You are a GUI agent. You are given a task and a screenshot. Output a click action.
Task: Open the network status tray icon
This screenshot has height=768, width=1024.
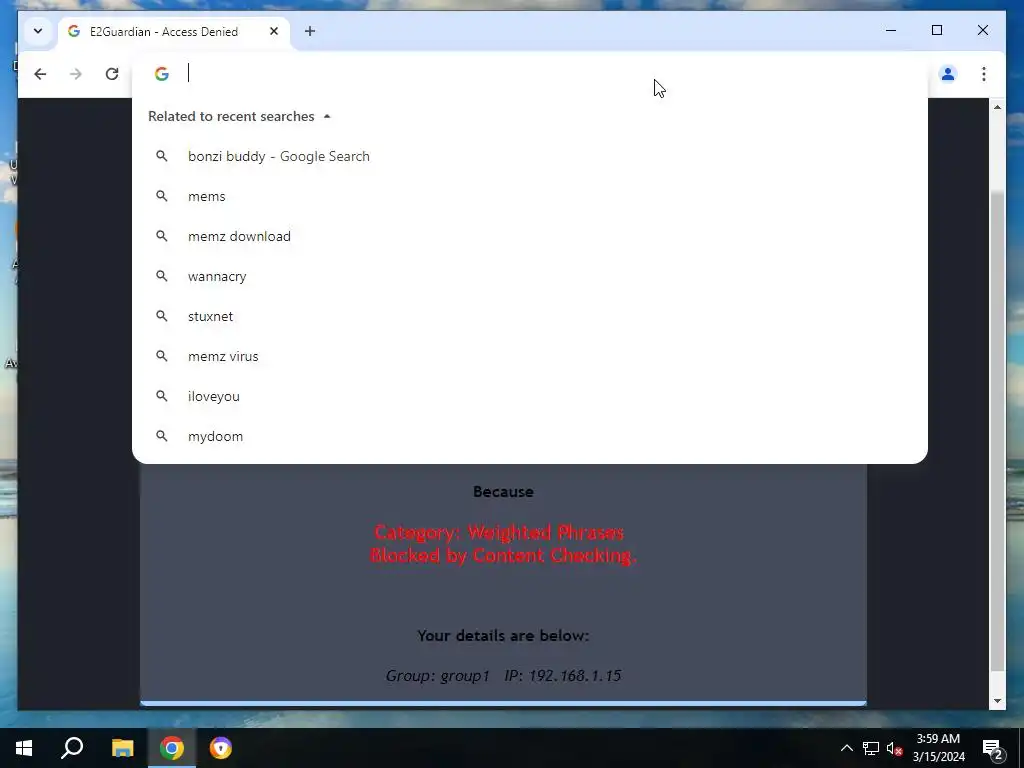click(x=871, y=748)
